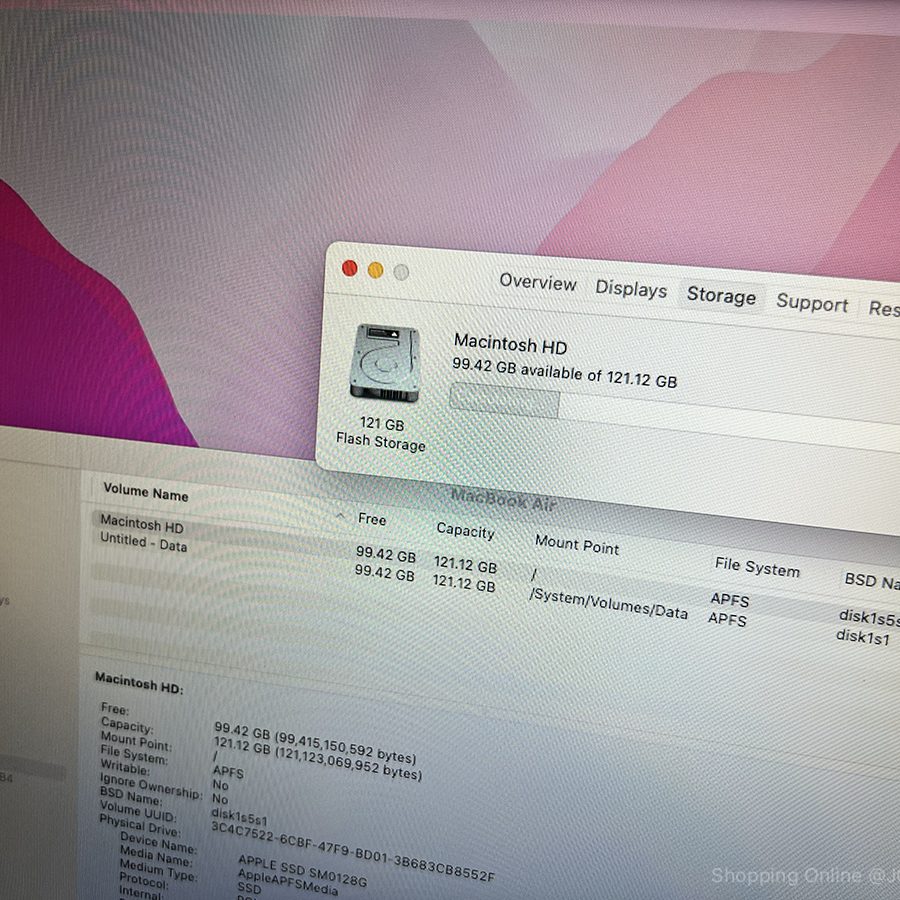Click APFS cell in the Macintosh HD table row
Screen dimensions: 900x900
pyautogui.click(x=730, y=600)
